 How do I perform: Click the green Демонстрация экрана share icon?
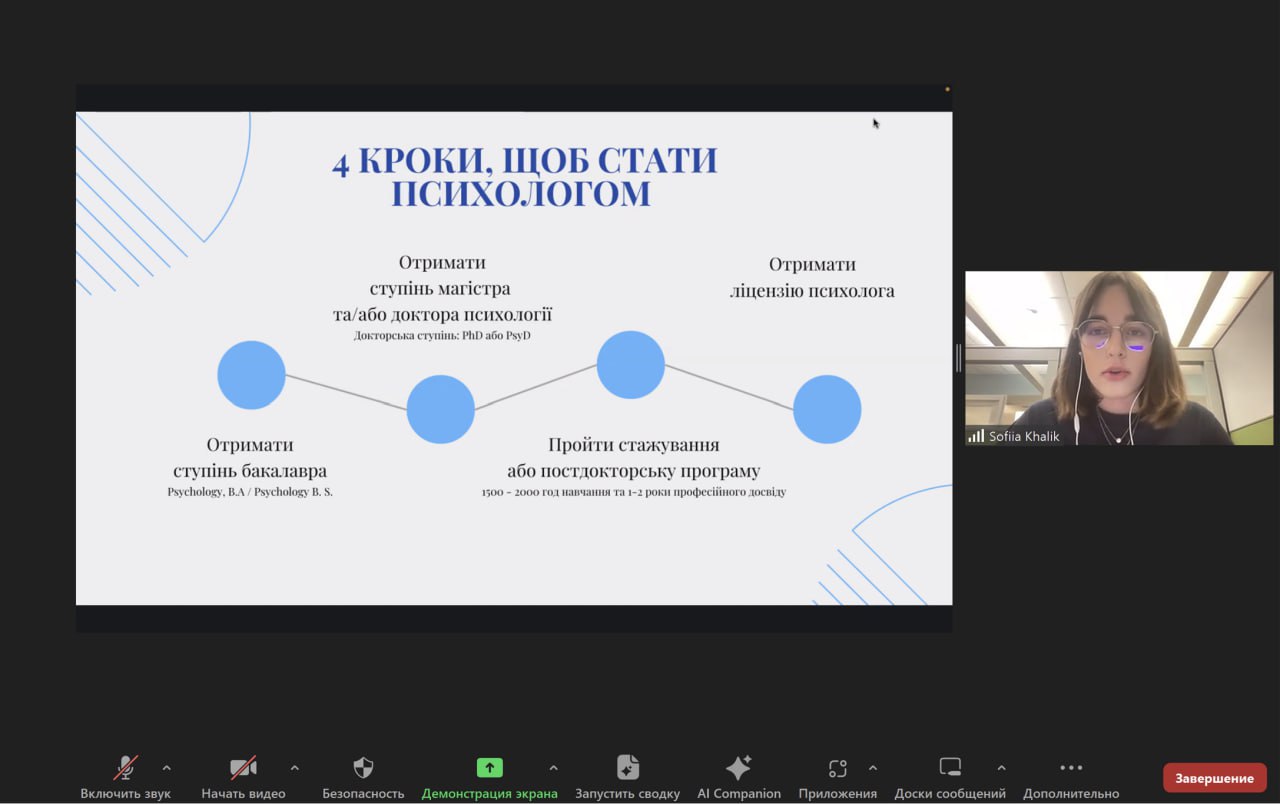[x=489, y=768]
